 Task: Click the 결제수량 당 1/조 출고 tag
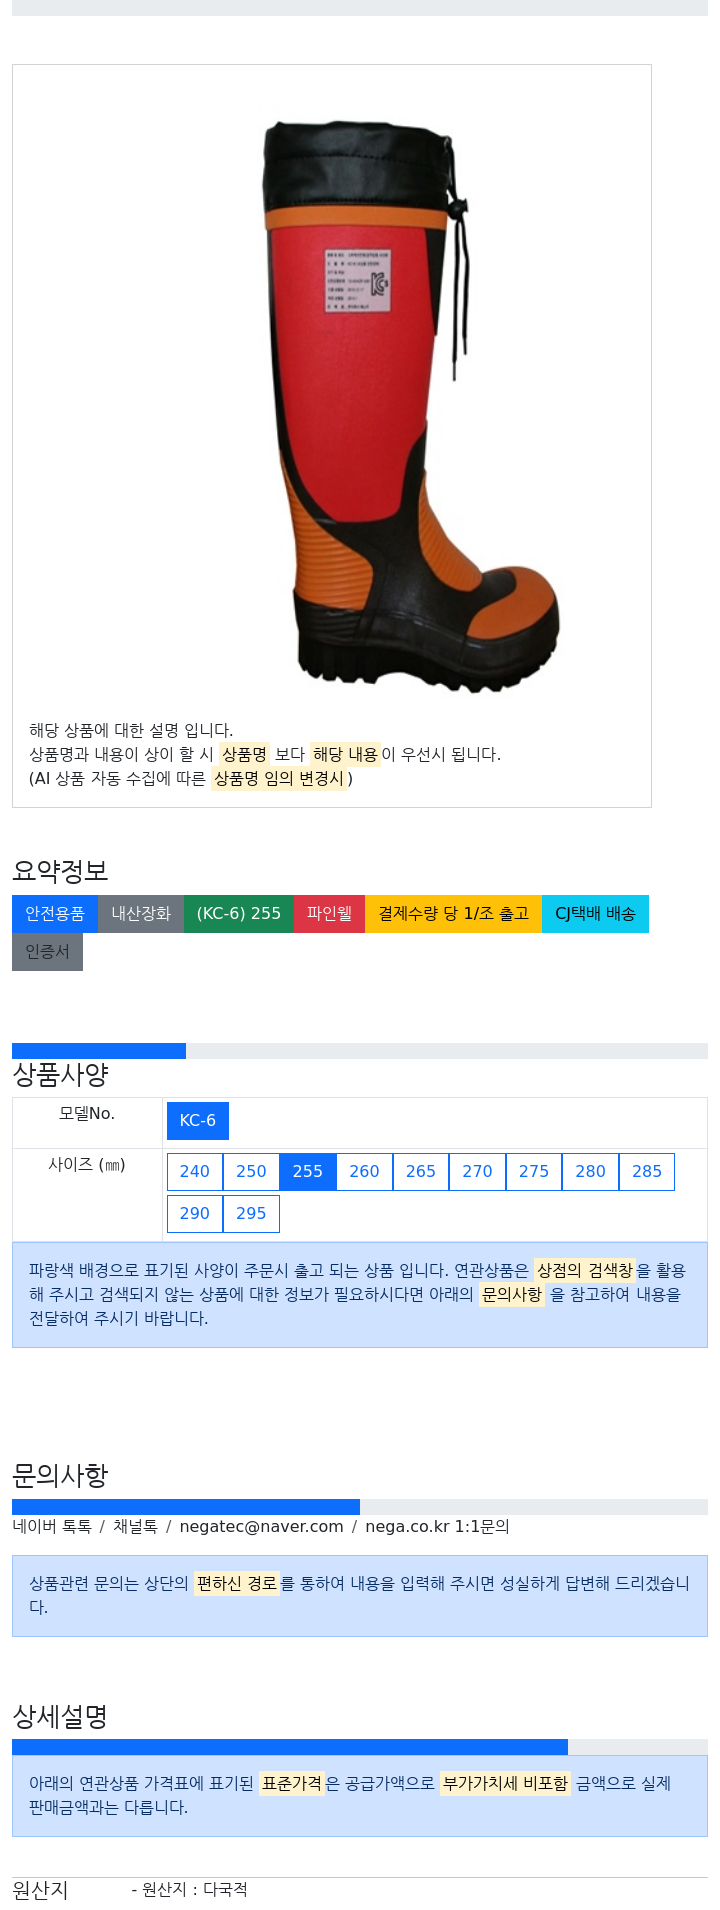pyautogui.click(x=453, y=914)
